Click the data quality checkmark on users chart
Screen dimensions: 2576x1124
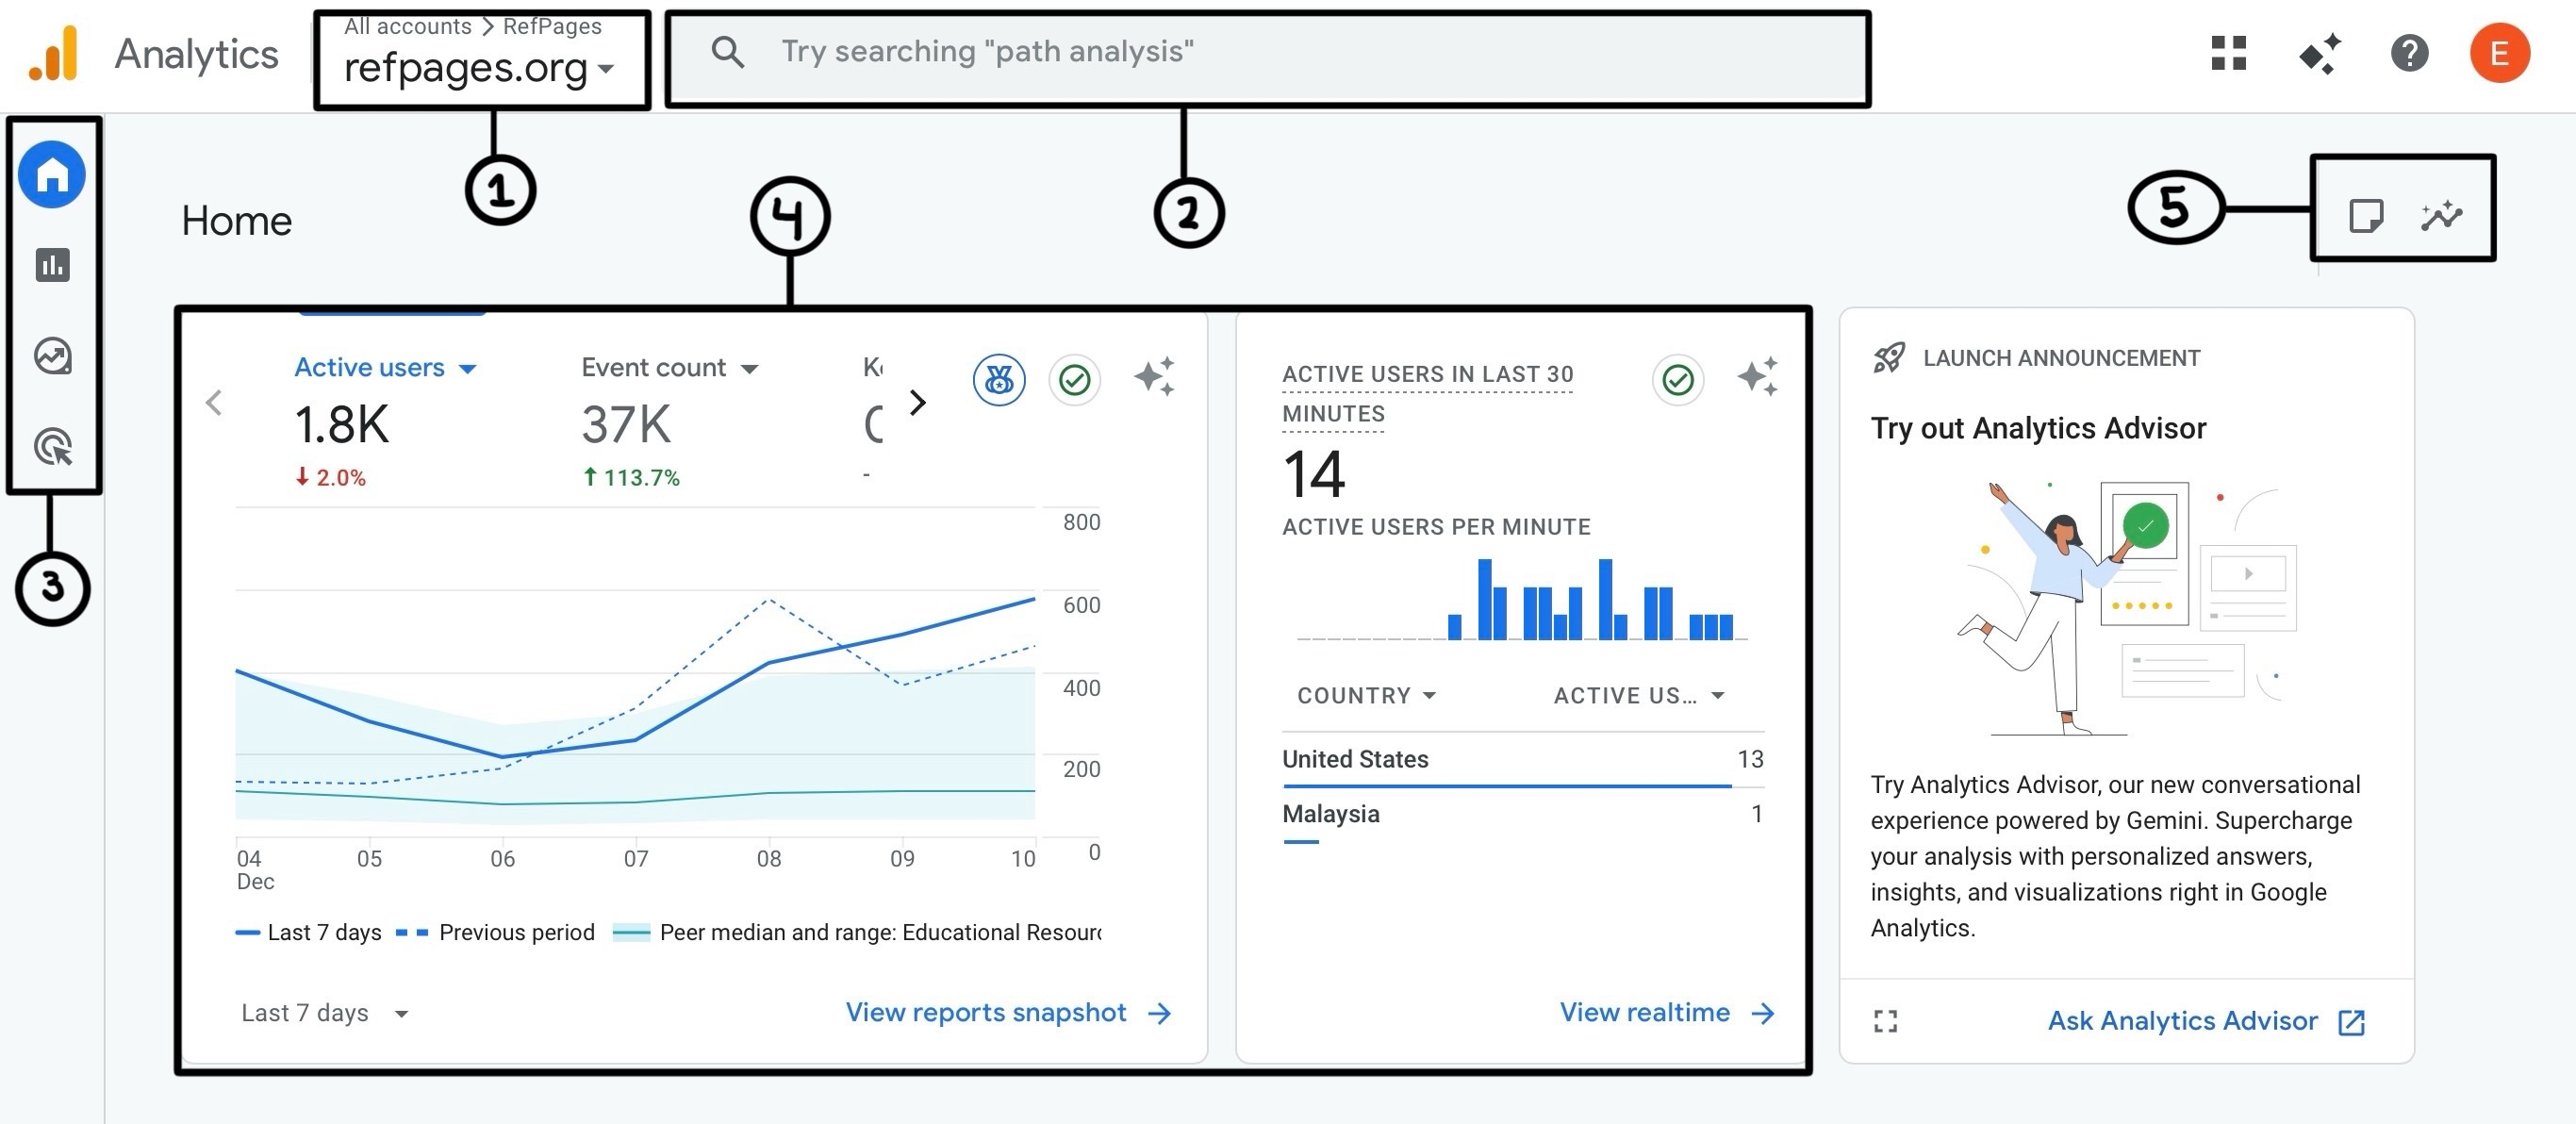click(x=1074, y=380)
